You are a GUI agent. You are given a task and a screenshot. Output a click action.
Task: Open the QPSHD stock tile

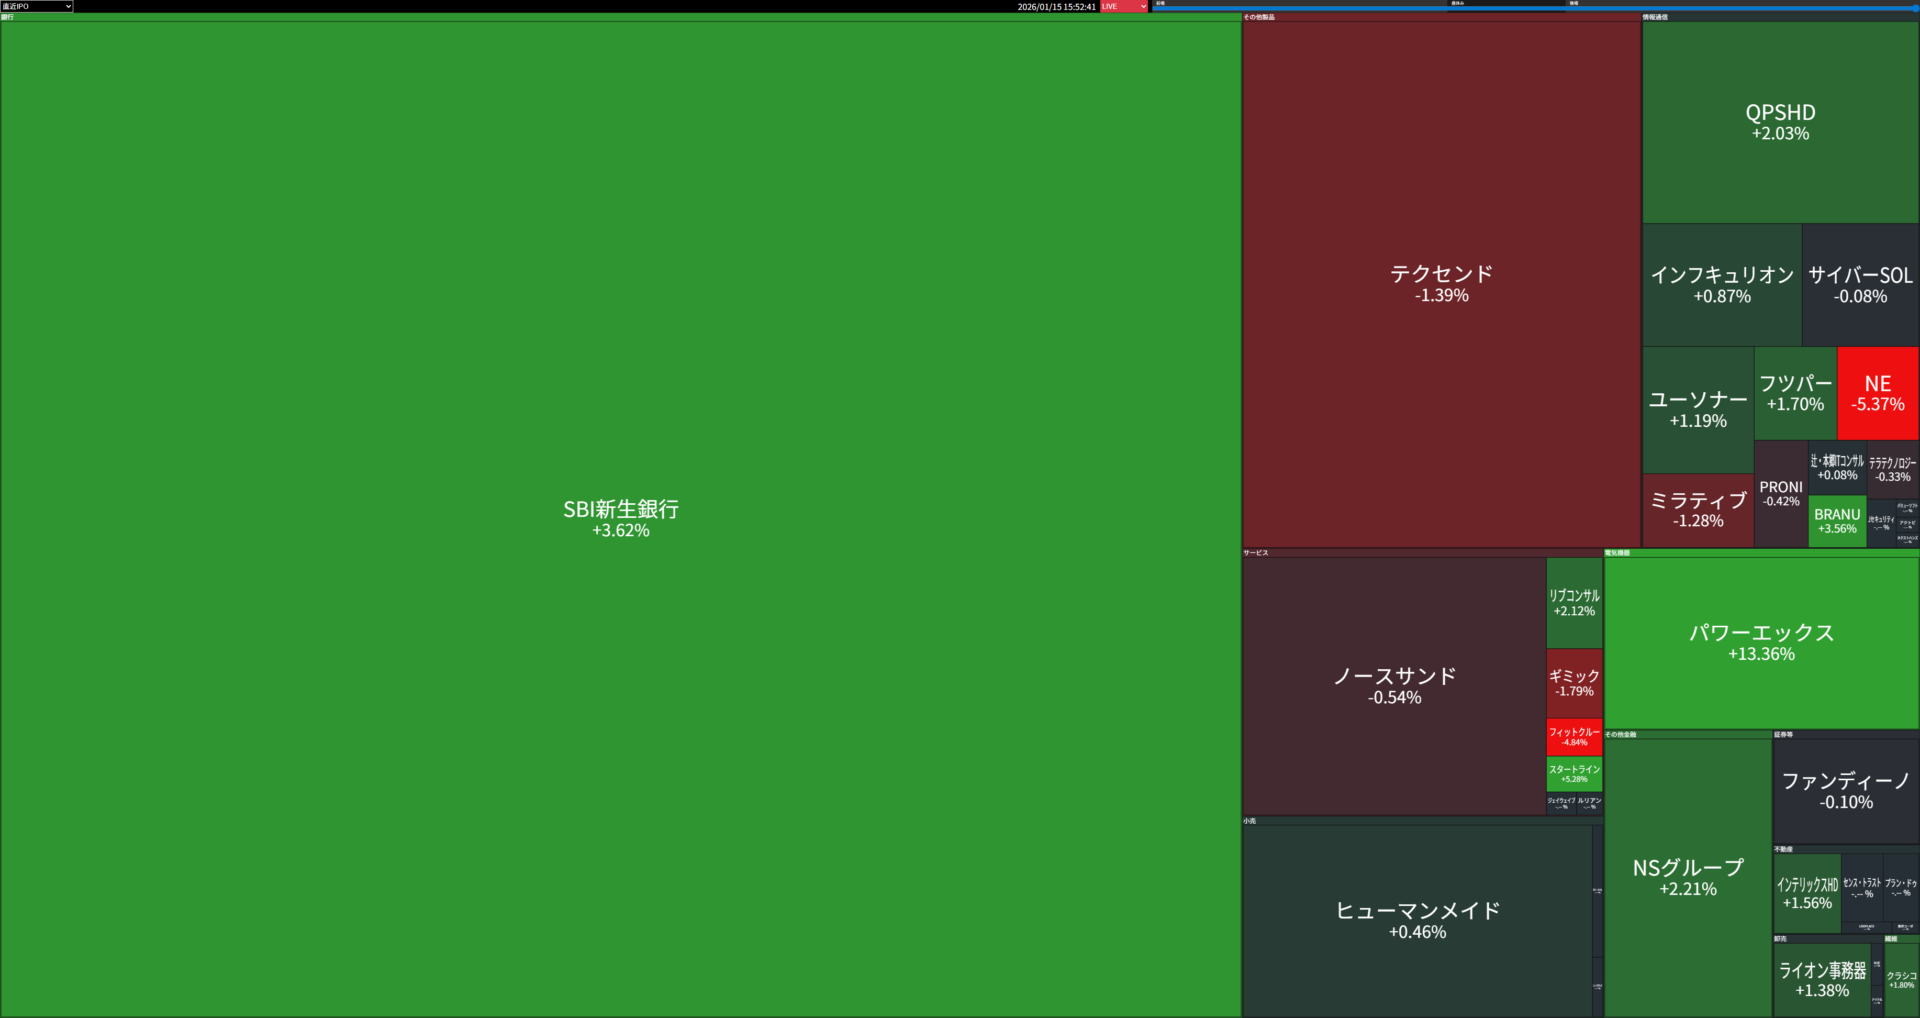[x=1780, y=122]
